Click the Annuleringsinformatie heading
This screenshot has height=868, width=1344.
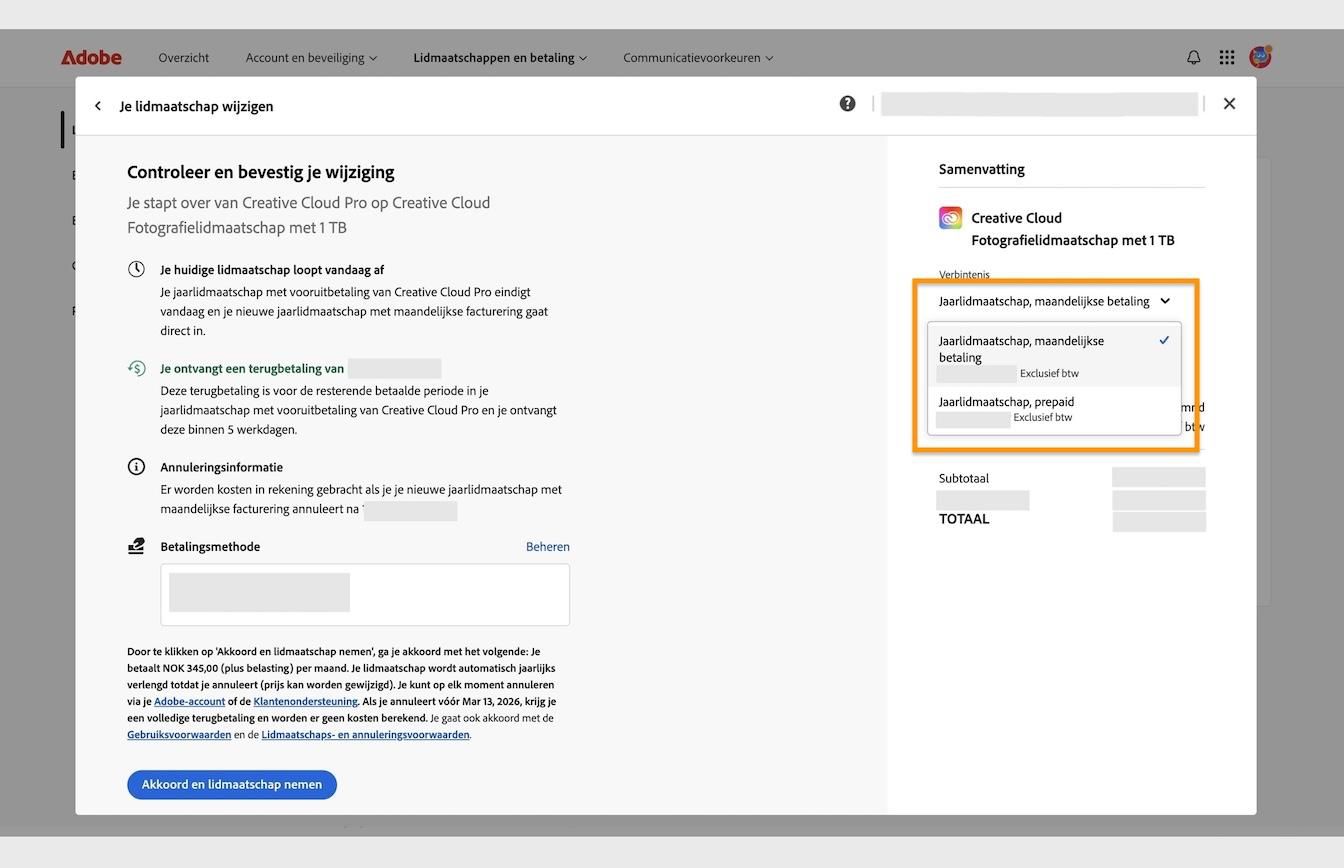click(x=222, y=467)
